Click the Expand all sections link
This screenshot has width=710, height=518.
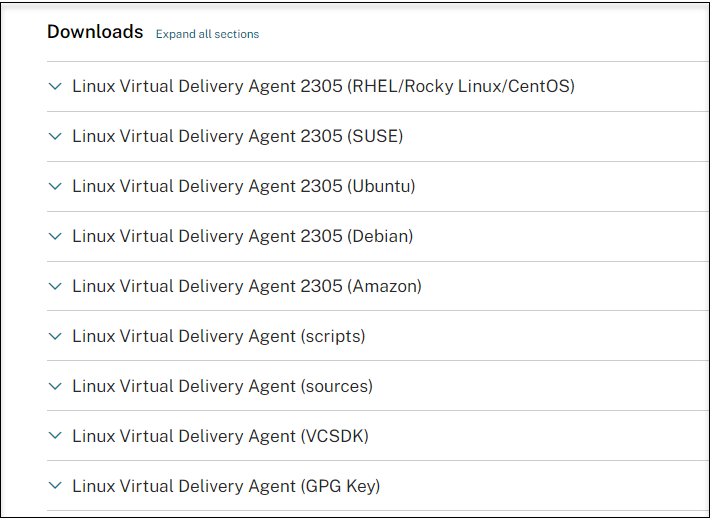(207, 34)
